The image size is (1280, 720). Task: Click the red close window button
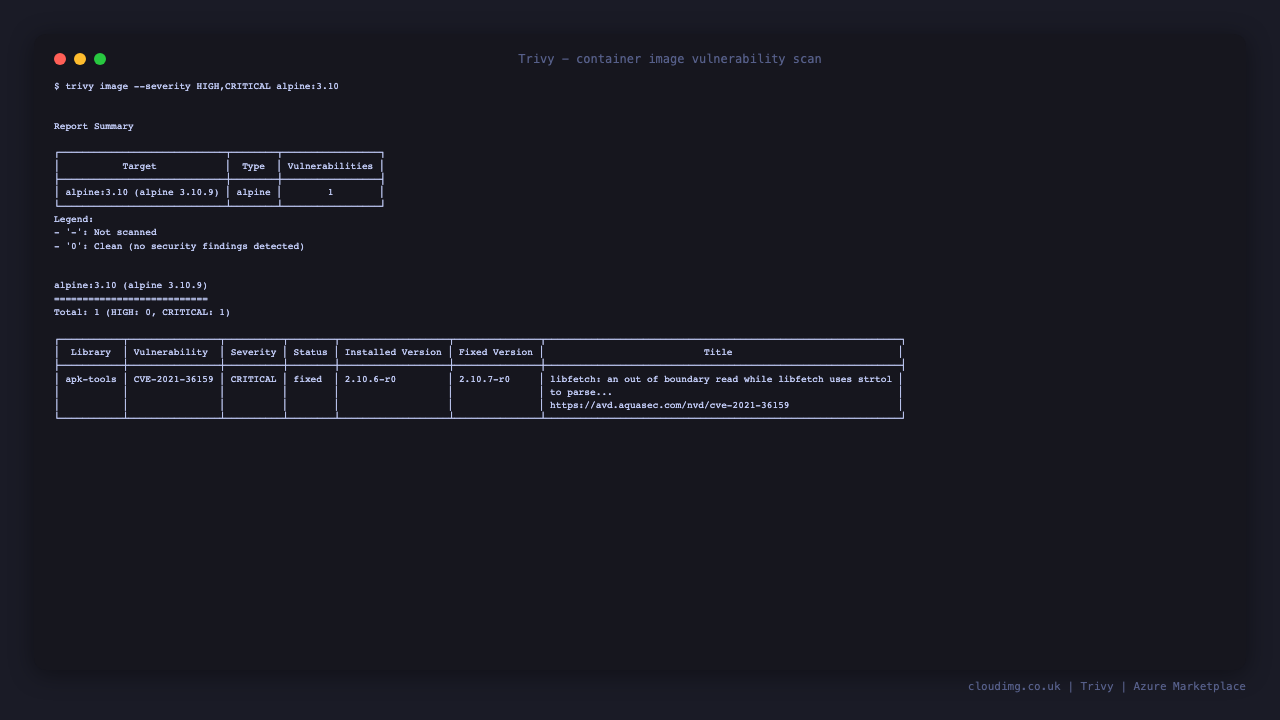click(x=60, y=59)
